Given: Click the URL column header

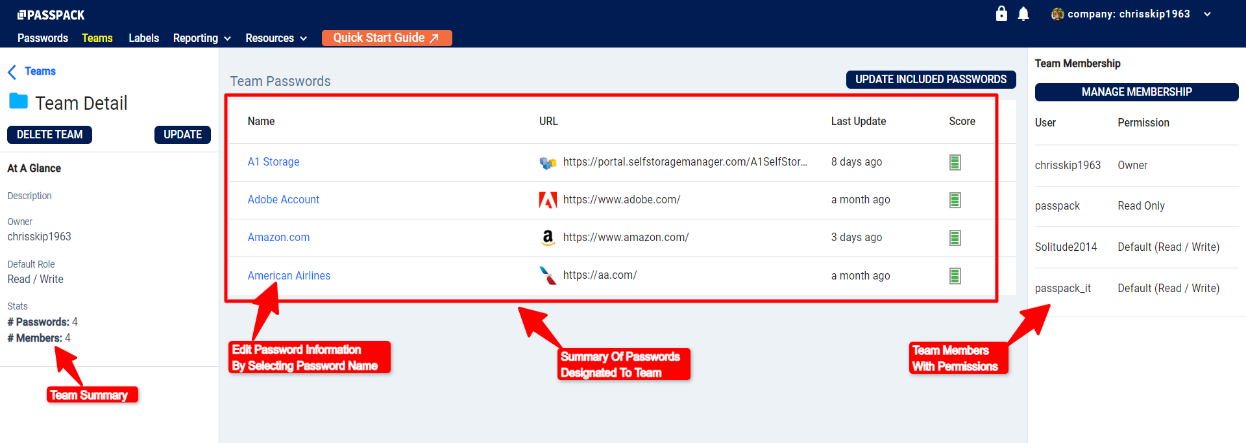Looking at the screenshot, I should [548, 121].
